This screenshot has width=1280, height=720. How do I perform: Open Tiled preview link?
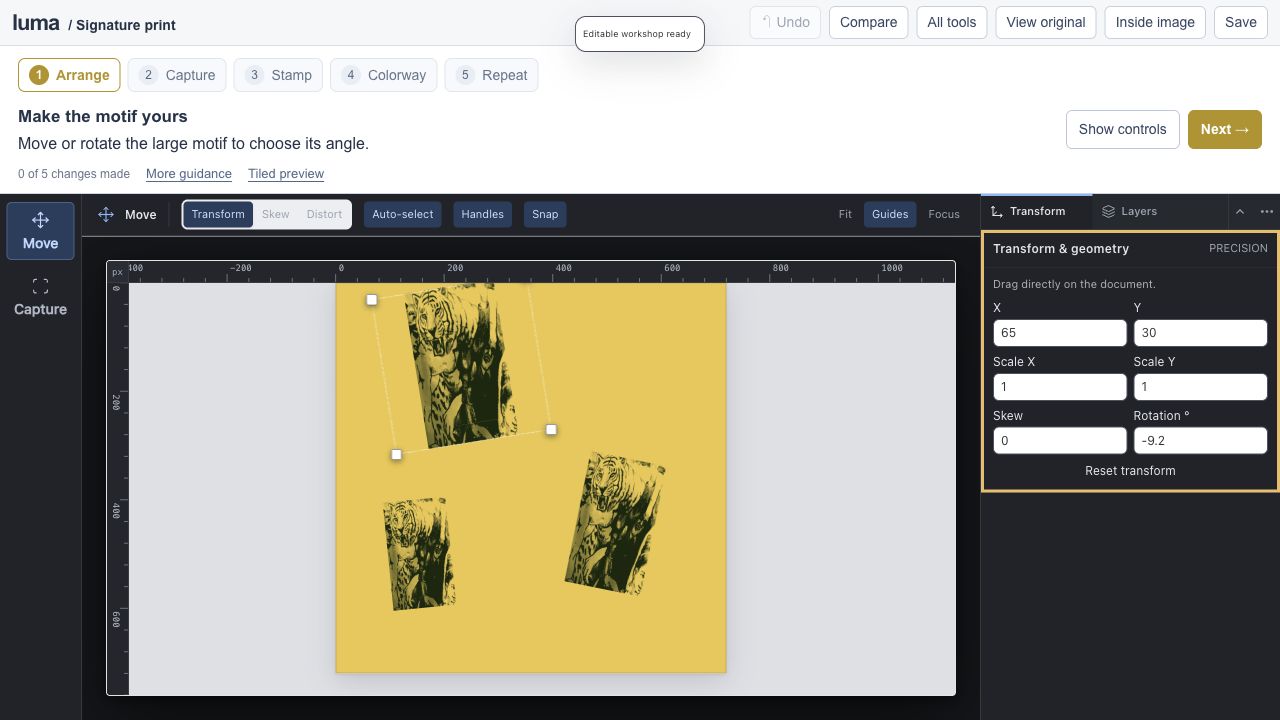(x=286, y=174)
